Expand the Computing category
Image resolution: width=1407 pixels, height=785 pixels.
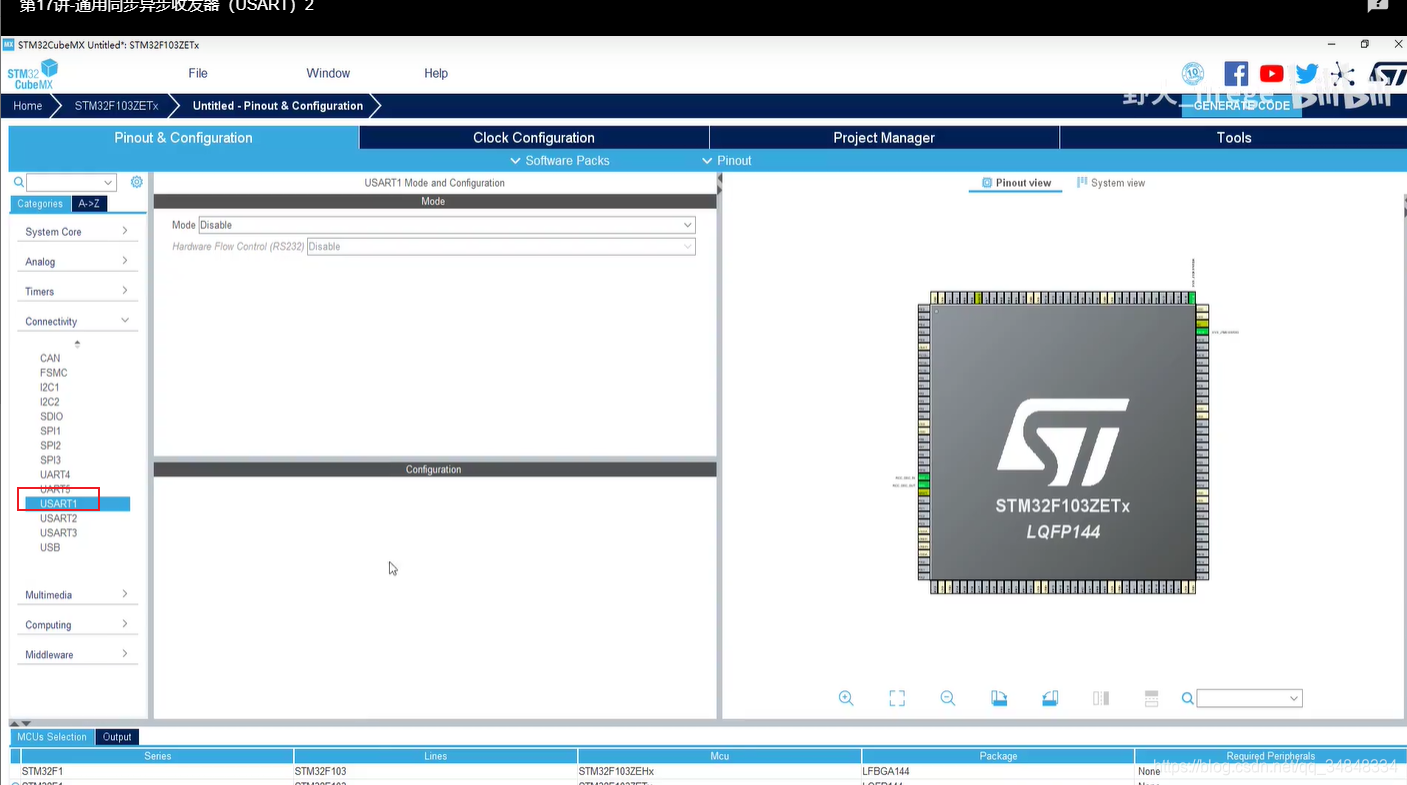78,624
